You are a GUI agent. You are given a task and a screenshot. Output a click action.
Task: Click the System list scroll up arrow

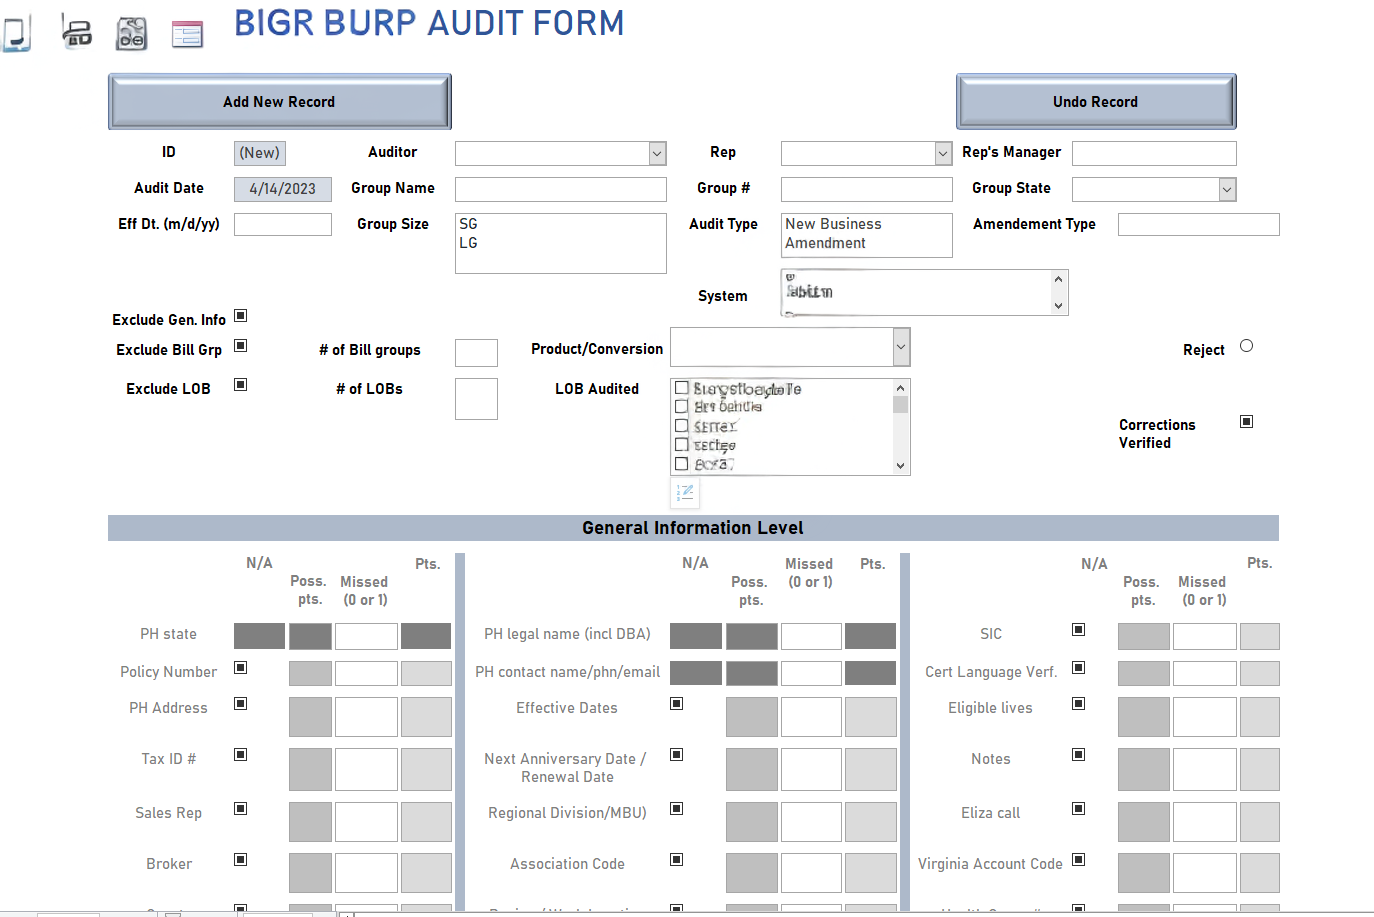click(1058, 279)
